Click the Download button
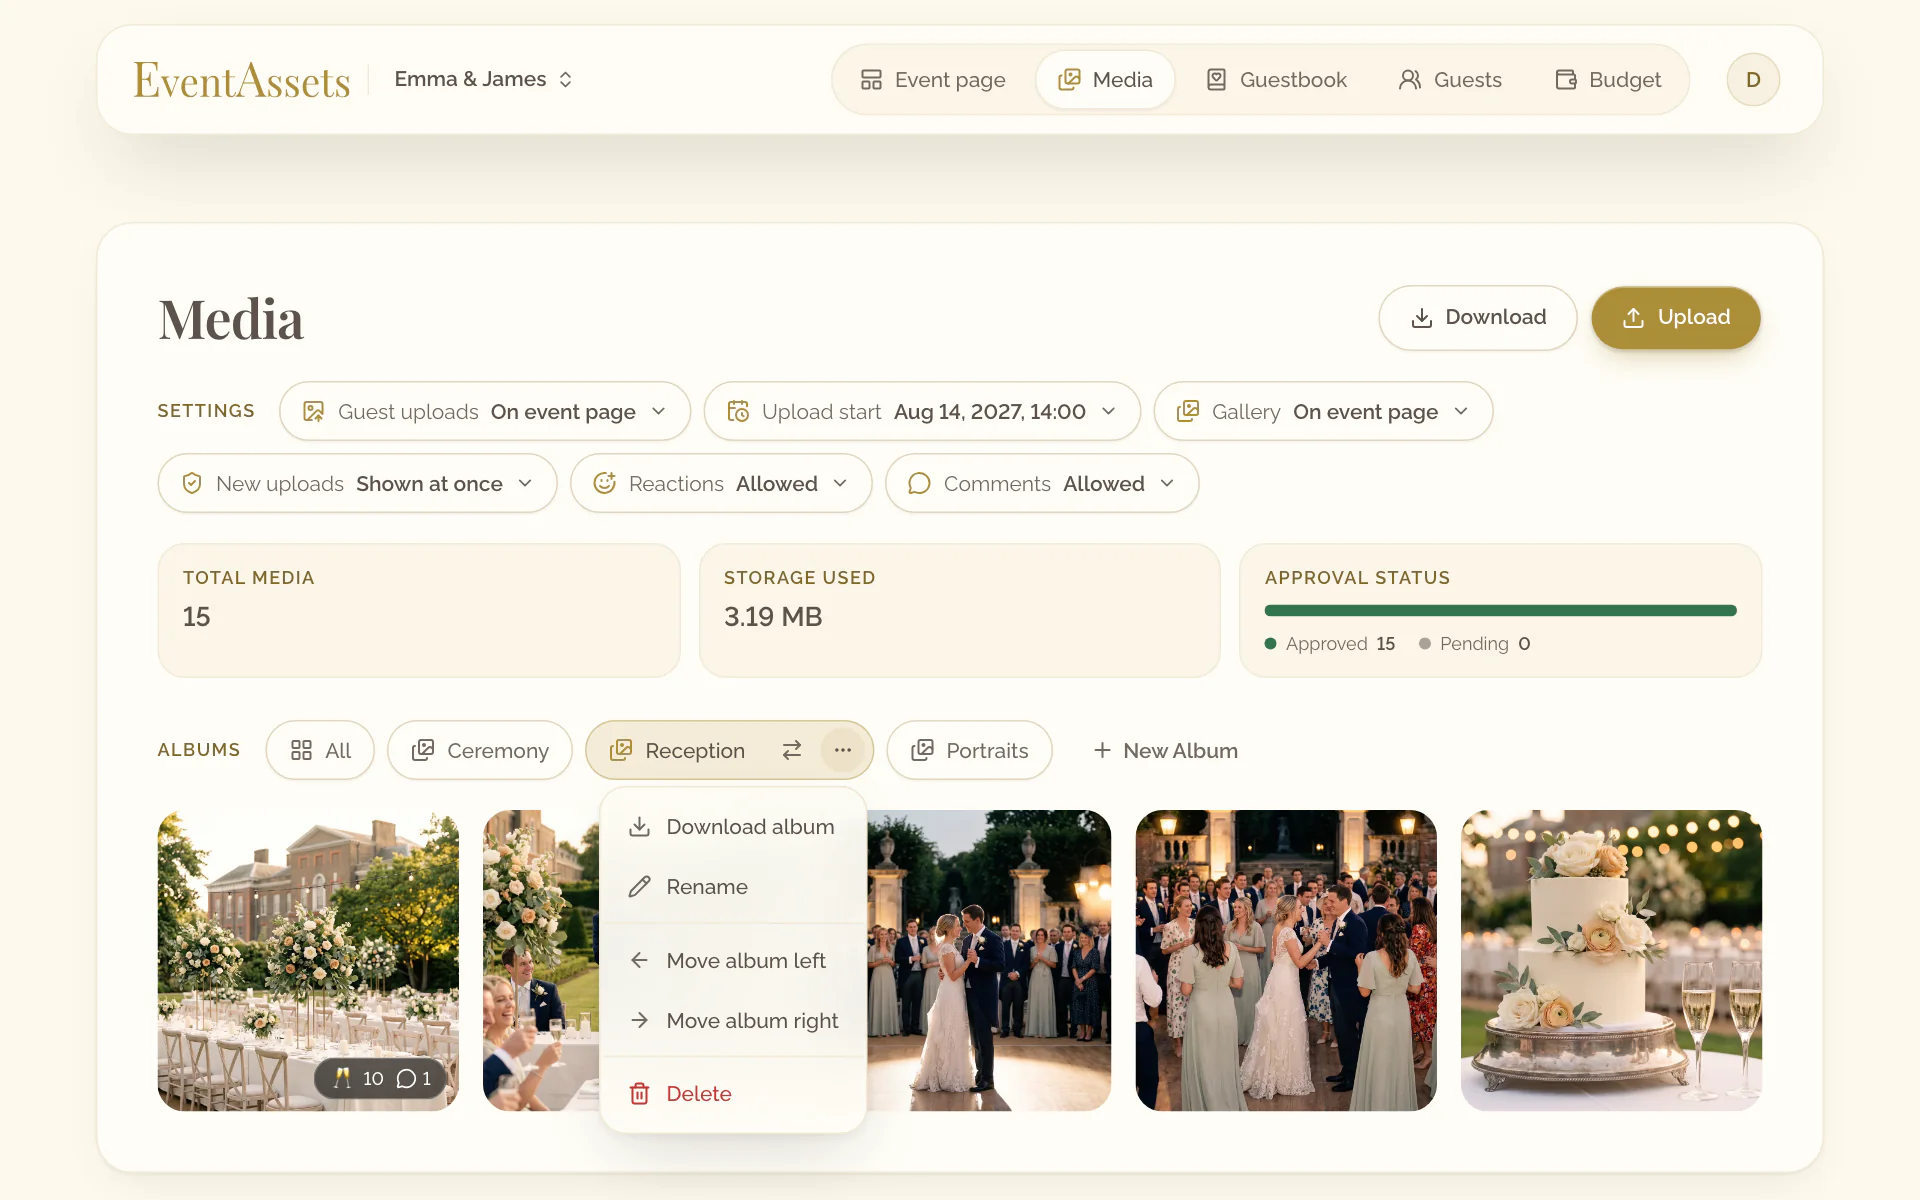This screenshot has width=1920, height=1200. point(1477,317)
